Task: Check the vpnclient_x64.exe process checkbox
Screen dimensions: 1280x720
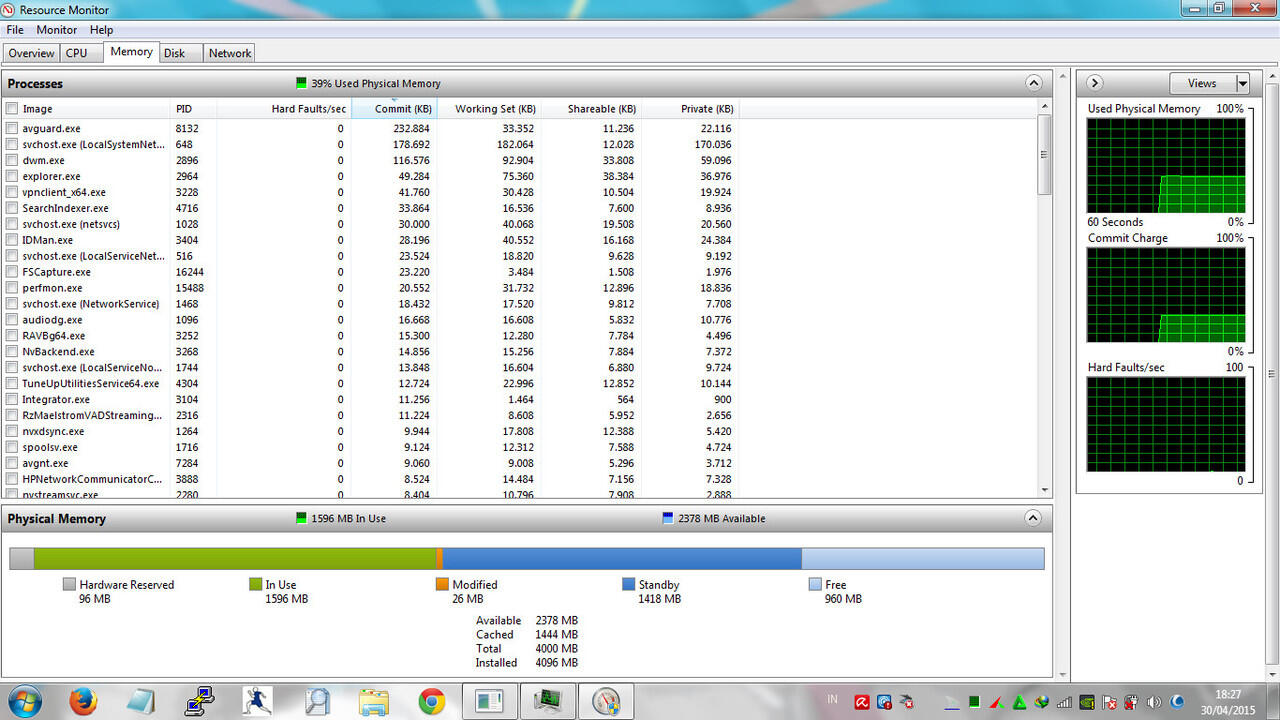Action: point(12,193)
